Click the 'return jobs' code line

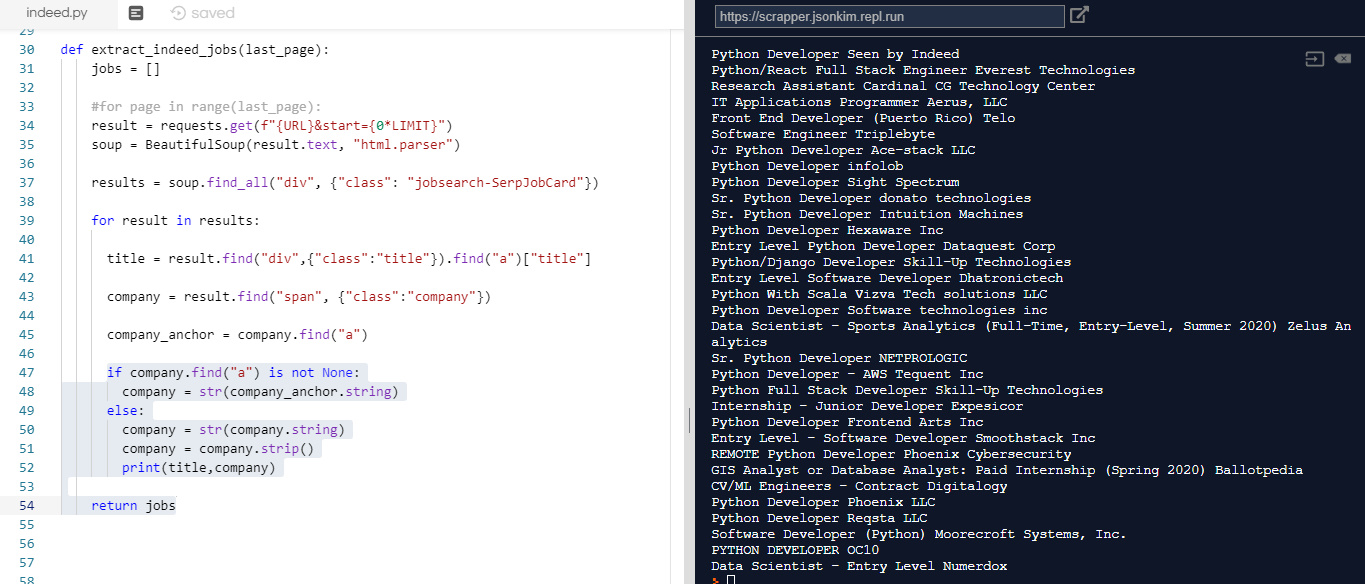pyautogui.click(x=133, y=506)
